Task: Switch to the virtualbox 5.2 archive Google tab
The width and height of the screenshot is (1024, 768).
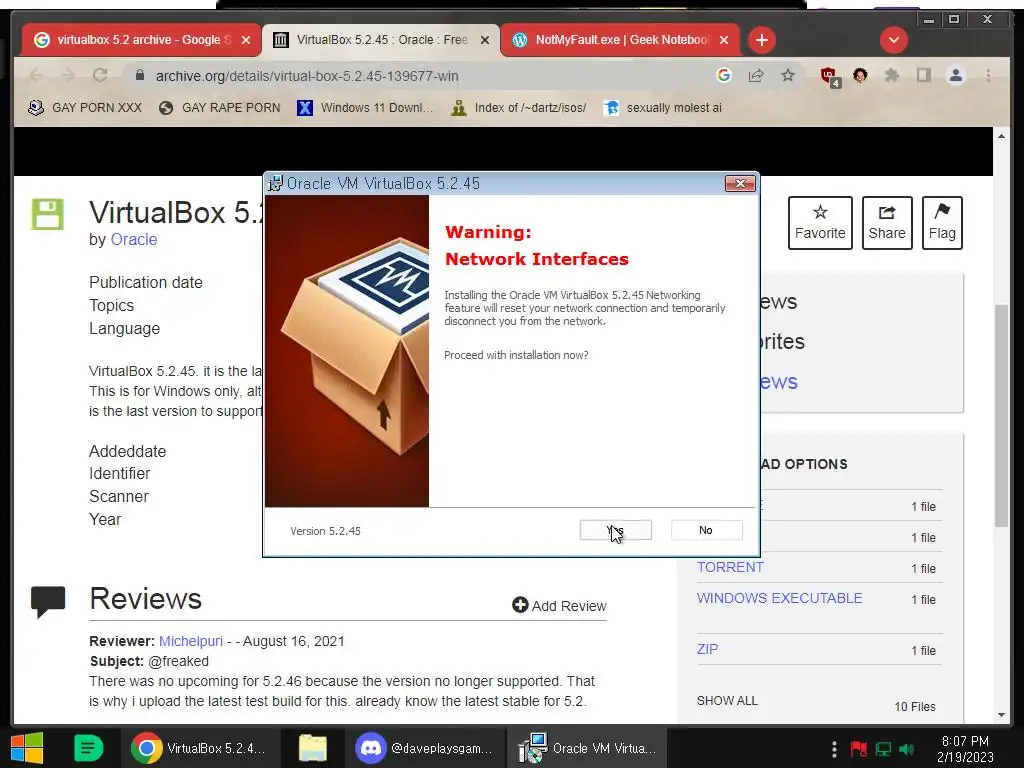Action: [x=134, y=40]
